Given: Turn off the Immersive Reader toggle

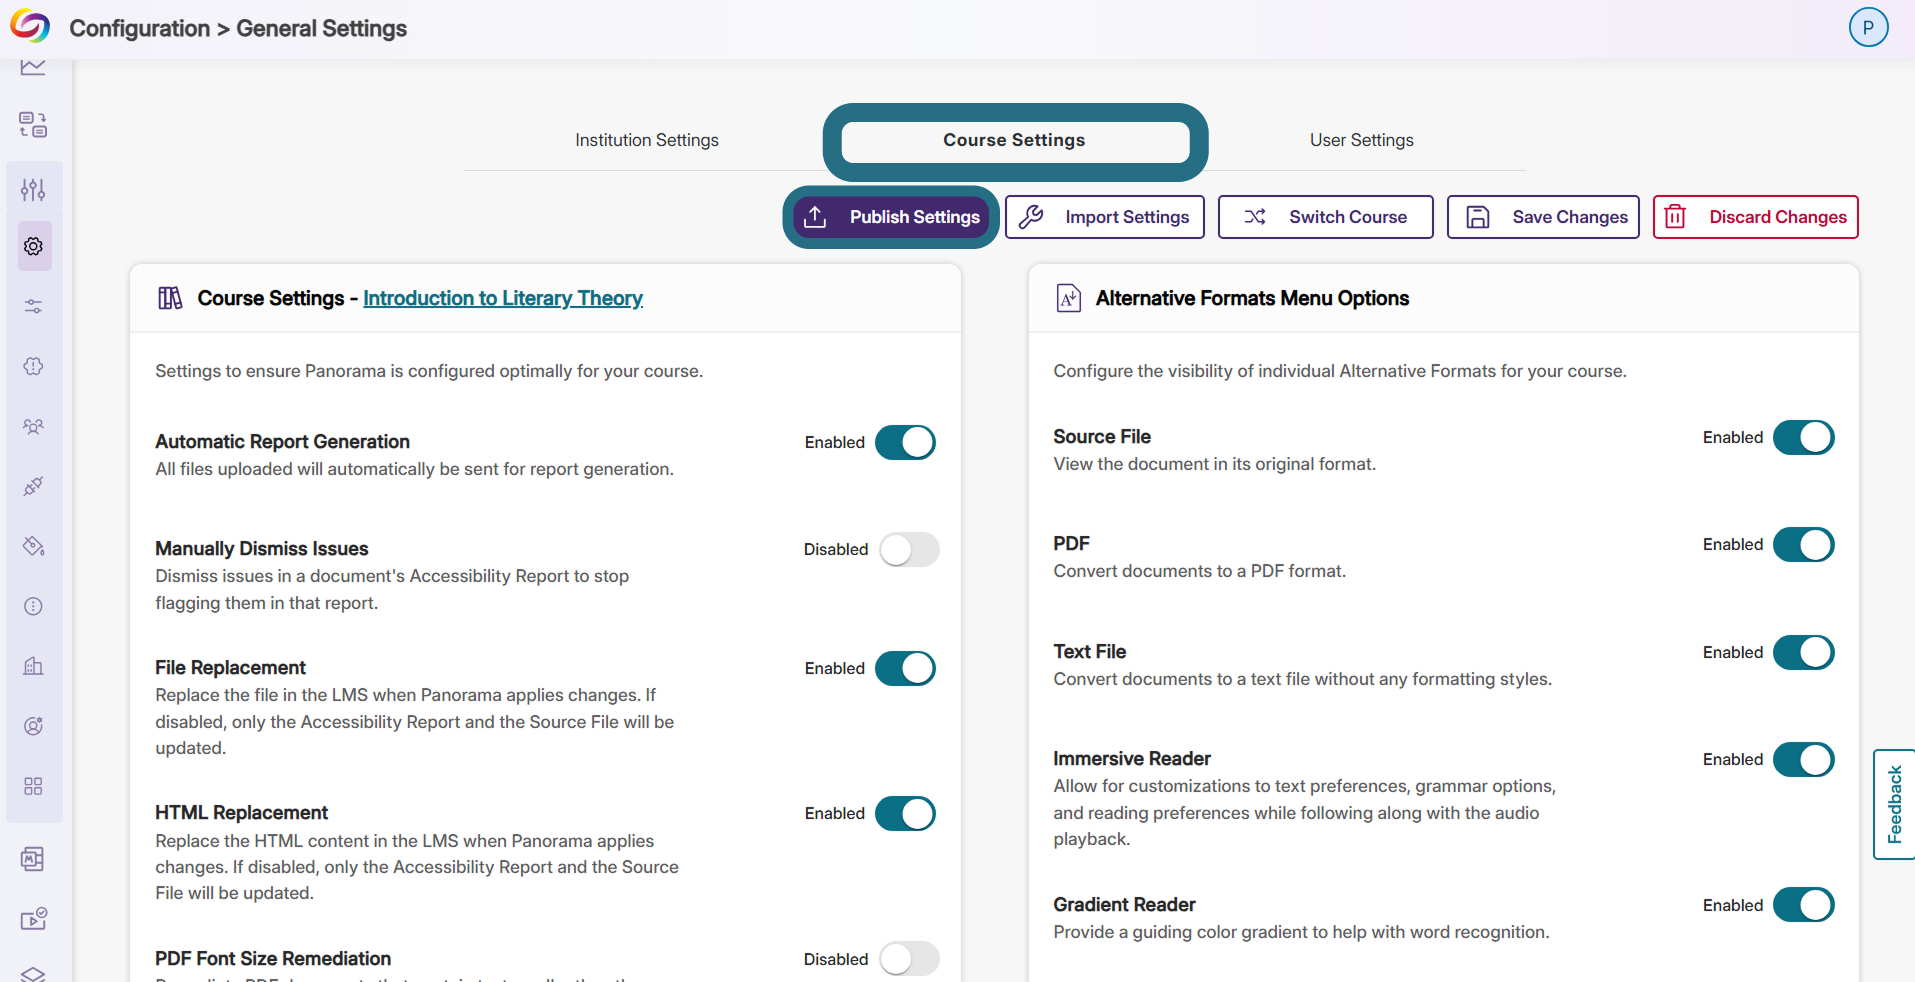Looking at the screenshot, I should coord(1803,759).
